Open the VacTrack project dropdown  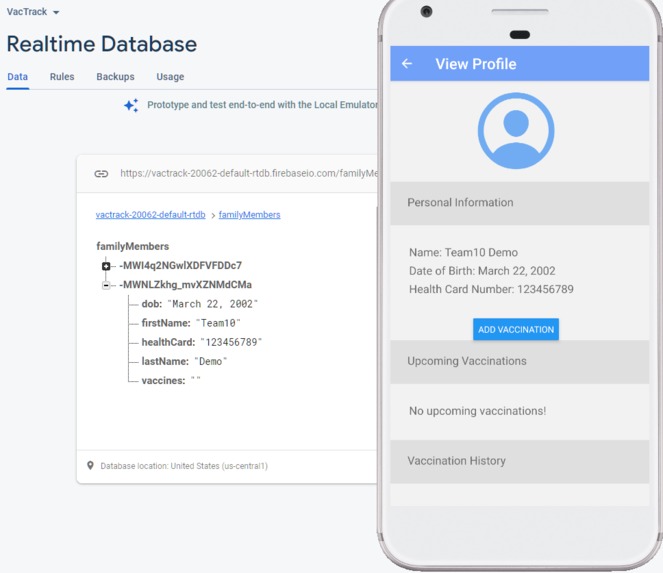point(33,12)
